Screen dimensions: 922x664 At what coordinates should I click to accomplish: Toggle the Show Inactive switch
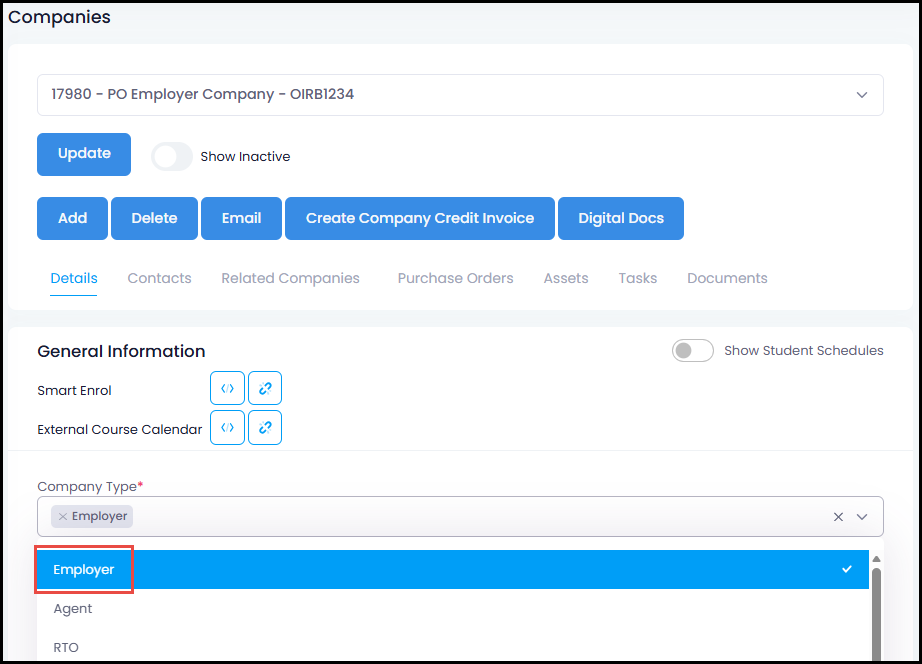pos(171,156)
